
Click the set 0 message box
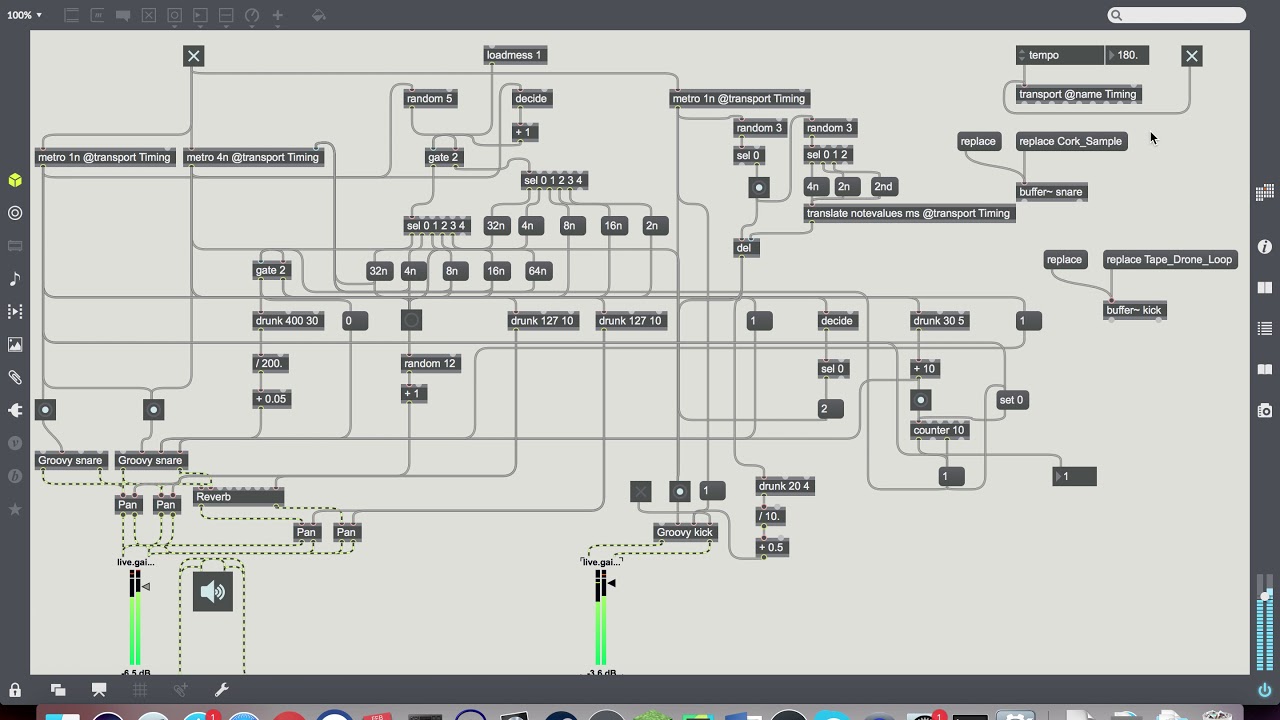tap(1011, 400)
